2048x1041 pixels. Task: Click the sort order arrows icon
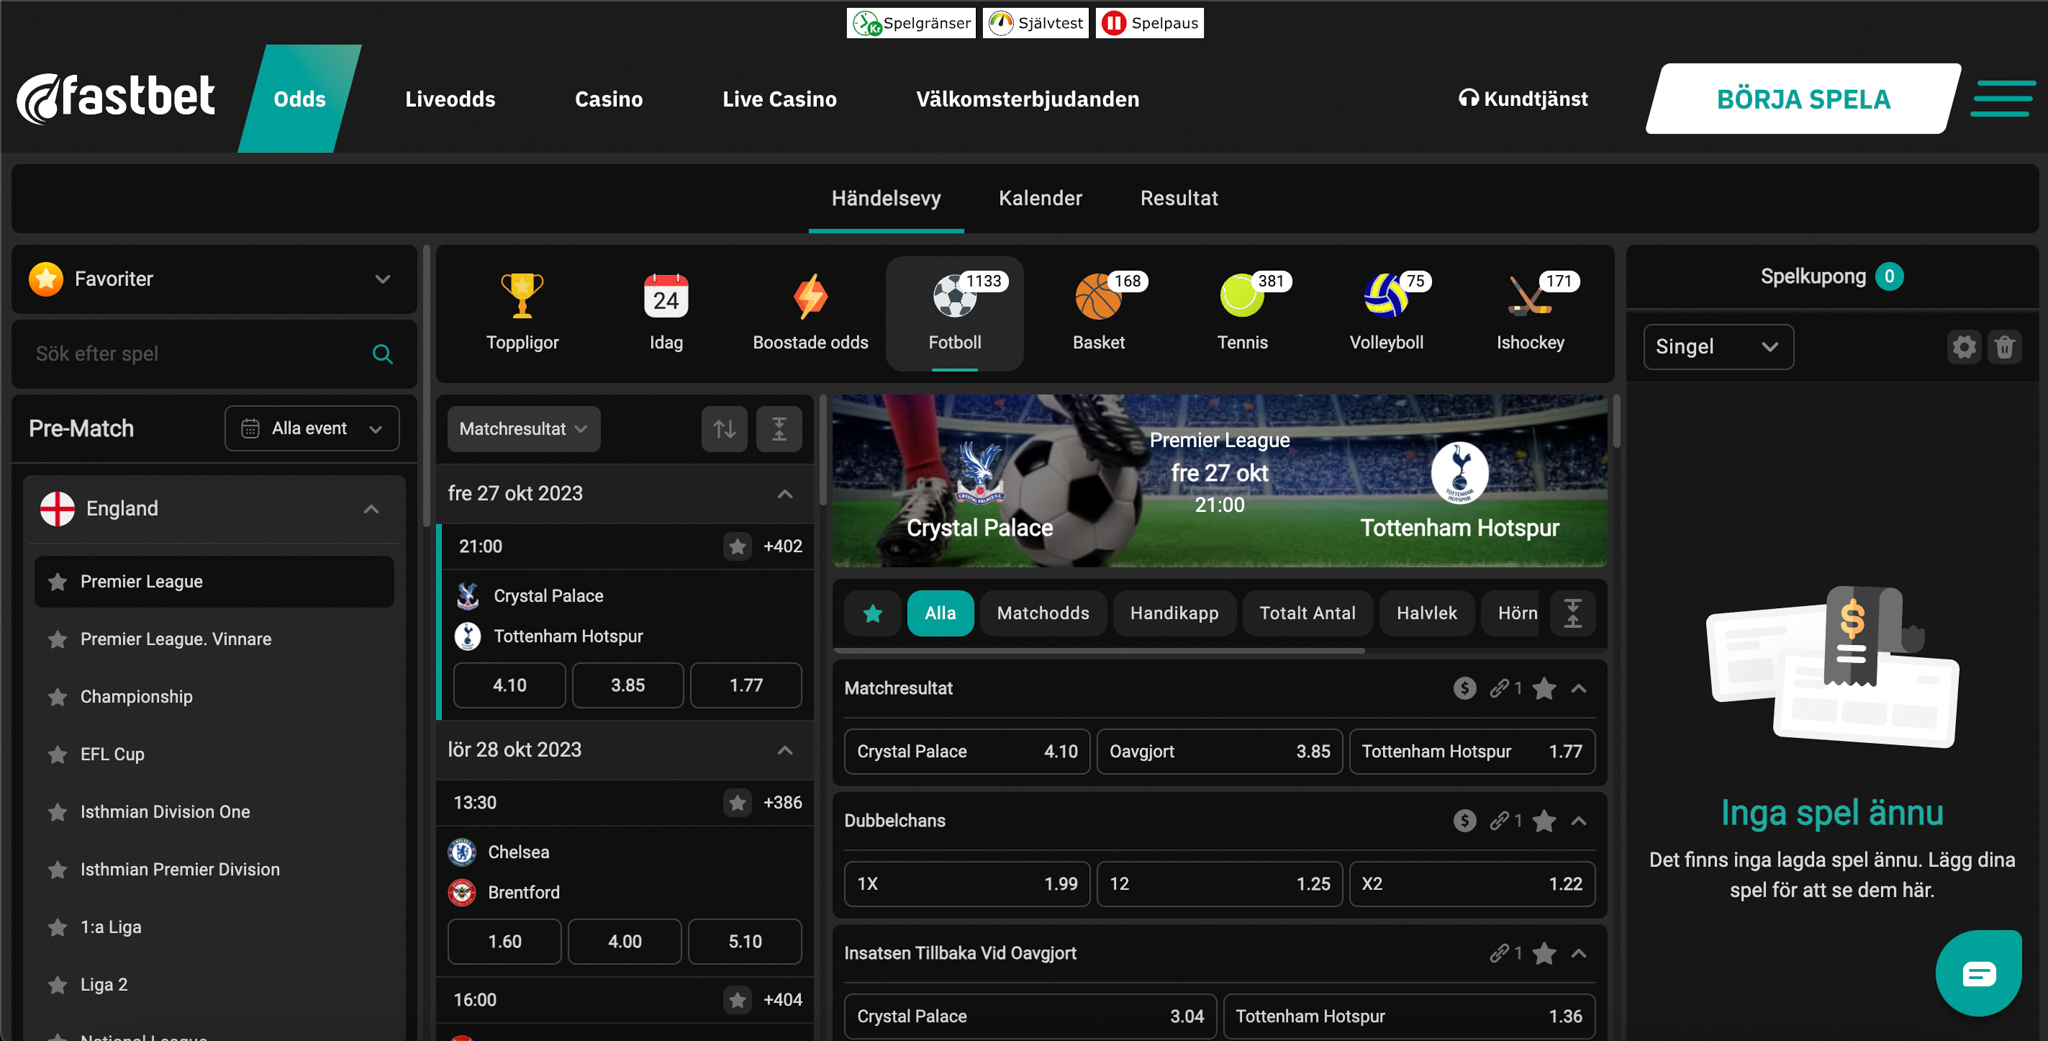point(724,429)
